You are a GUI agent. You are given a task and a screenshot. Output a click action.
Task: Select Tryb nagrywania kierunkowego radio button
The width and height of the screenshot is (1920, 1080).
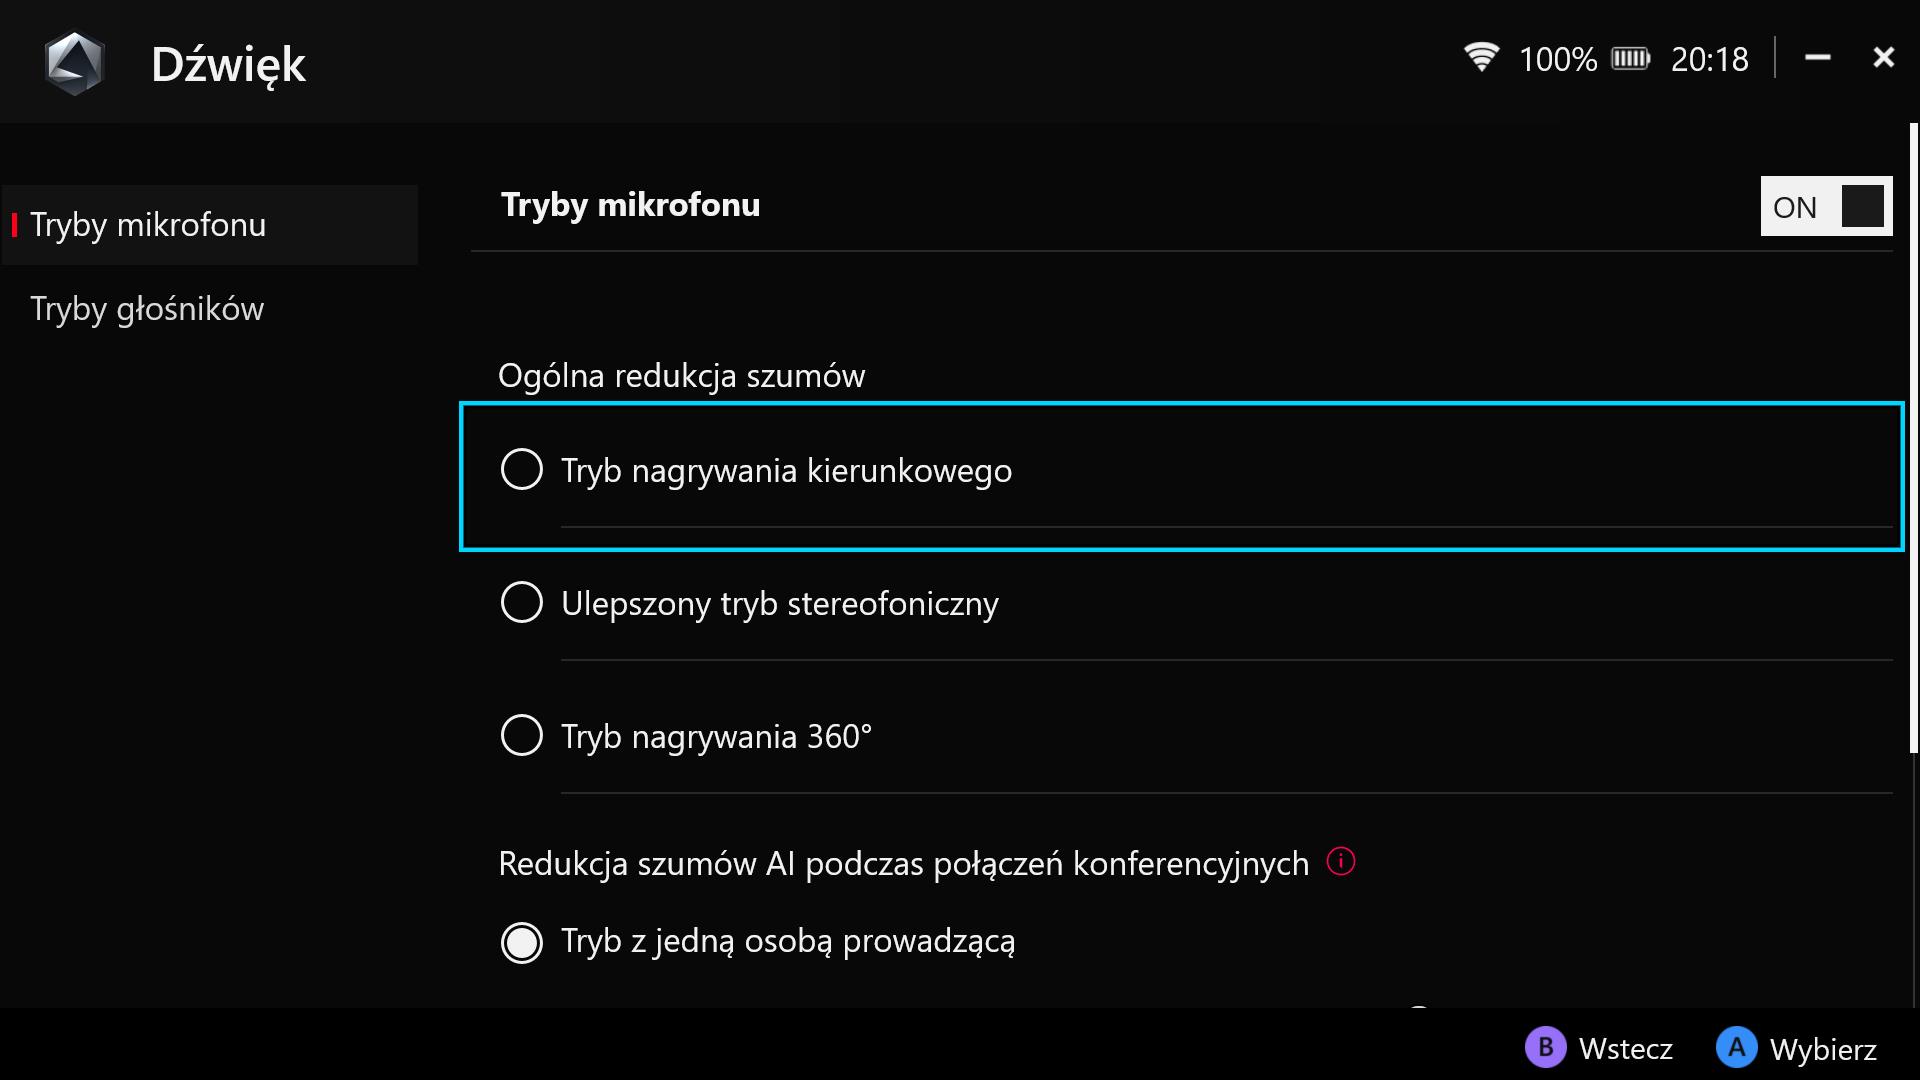[x=521, y=469]
